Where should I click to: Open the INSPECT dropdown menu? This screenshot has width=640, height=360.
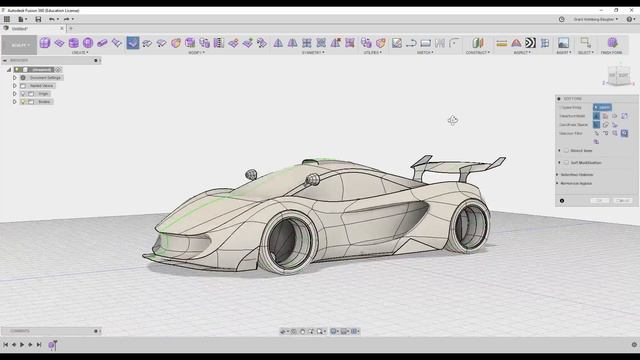coord(522,52)
